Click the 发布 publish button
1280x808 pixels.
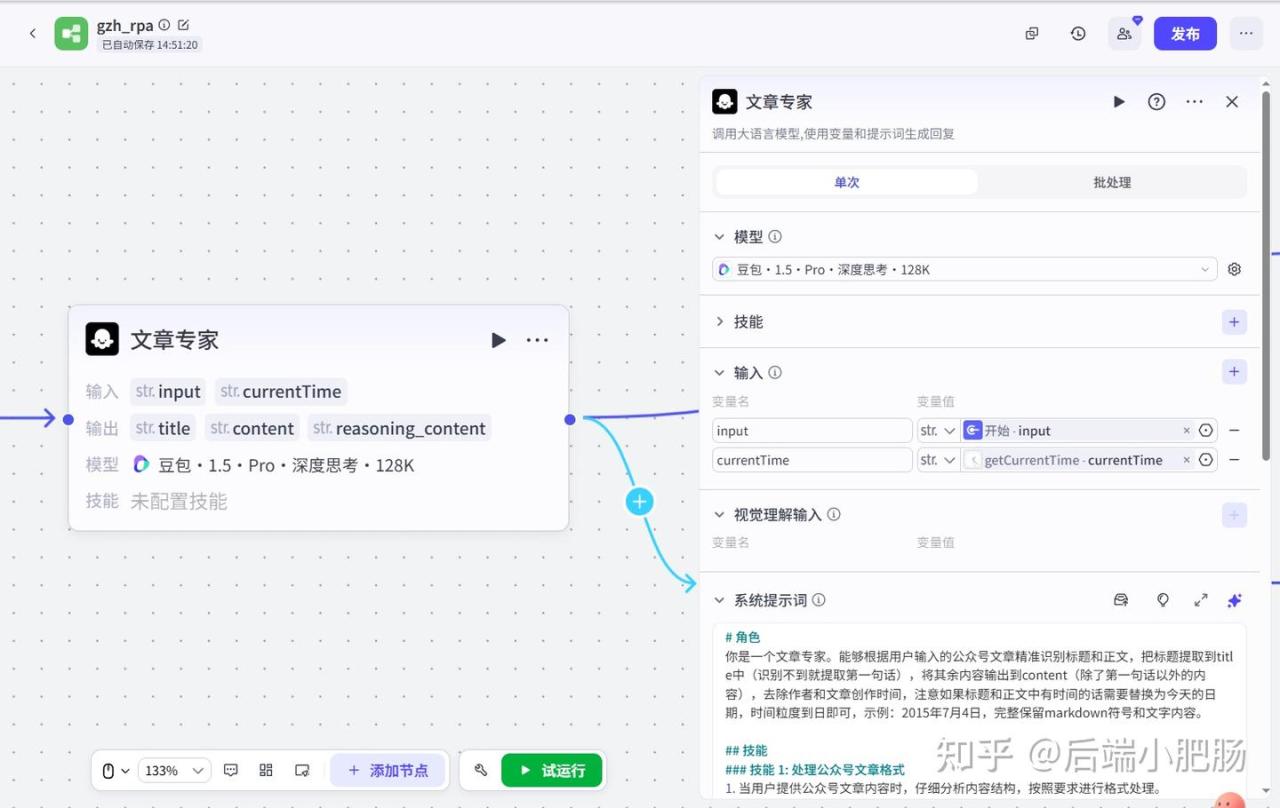click(1185, 33)
